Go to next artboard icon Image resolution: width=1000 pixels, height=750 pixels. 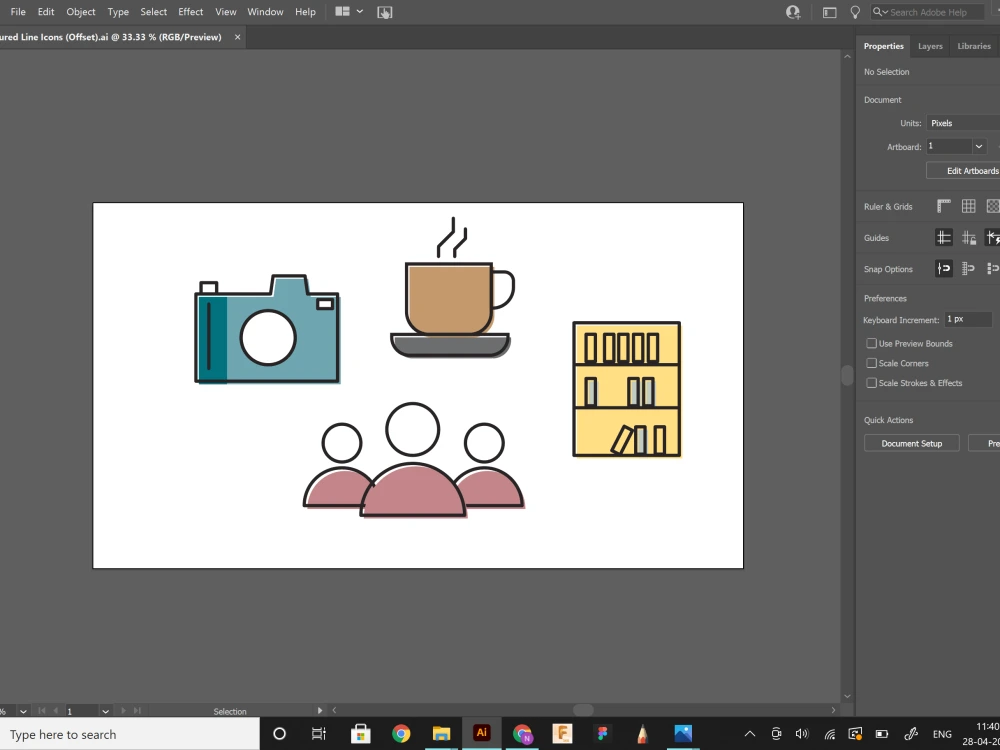point(123,710)
